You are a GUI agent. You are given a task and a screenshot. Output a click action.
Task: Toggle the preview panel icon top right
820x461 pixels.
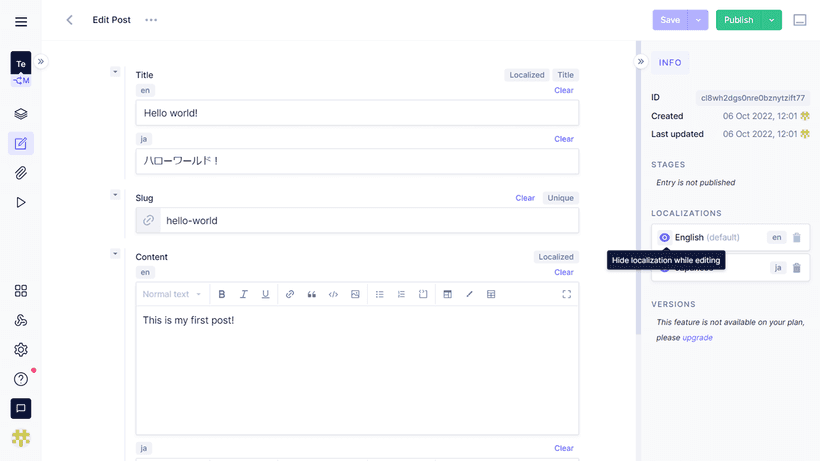tap(800, 20)
